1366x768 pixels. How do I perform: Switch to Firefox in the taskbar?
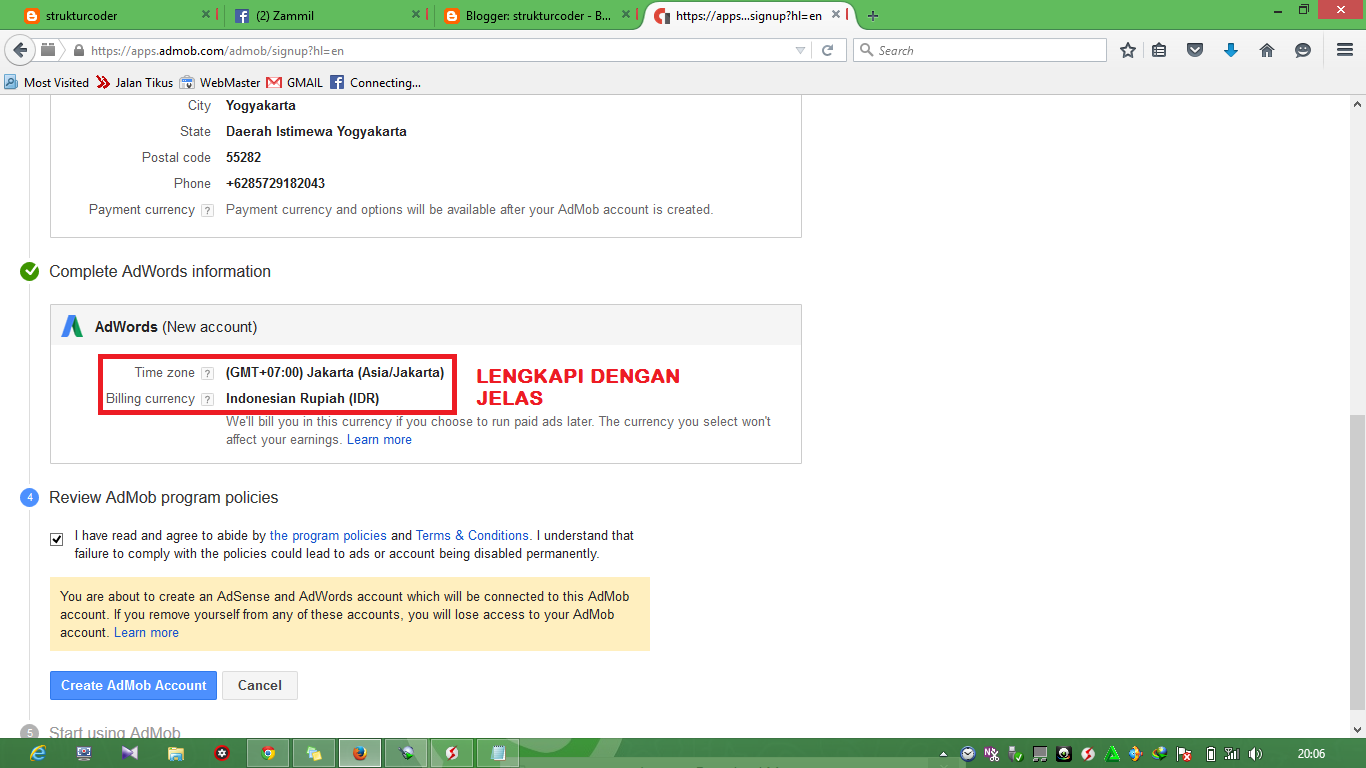[360, 753]
